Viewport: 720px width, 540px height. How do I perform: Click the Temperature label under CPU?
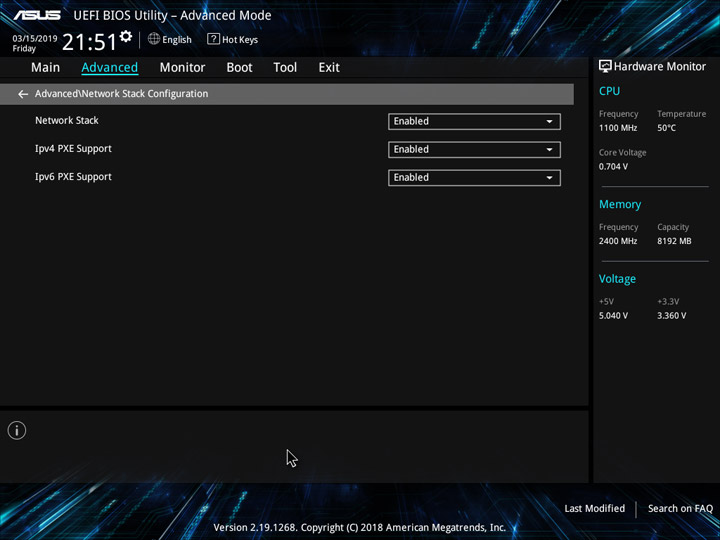pos(681,113)
